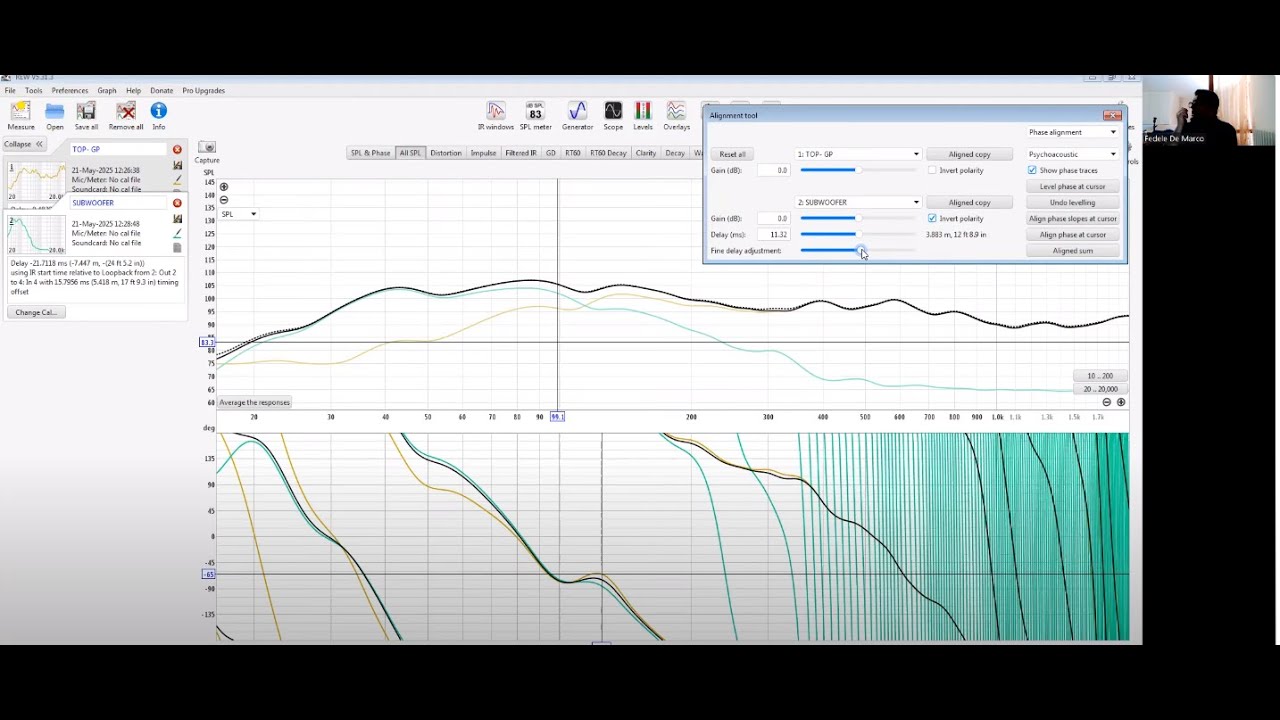
Task: Click Aligned copy for SUBWOOFER
Action: click(x=969, y=203)
